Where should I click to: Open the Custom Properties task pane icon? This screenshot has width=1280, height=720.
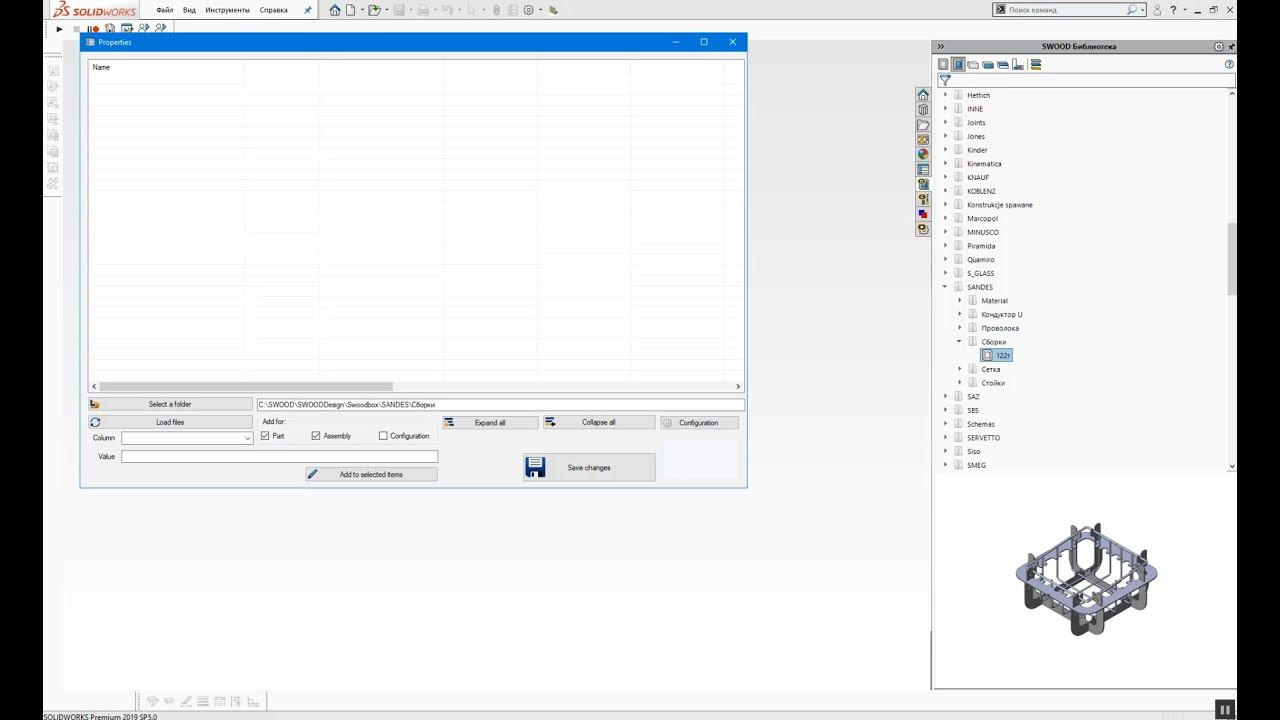[x=923, y=169]
